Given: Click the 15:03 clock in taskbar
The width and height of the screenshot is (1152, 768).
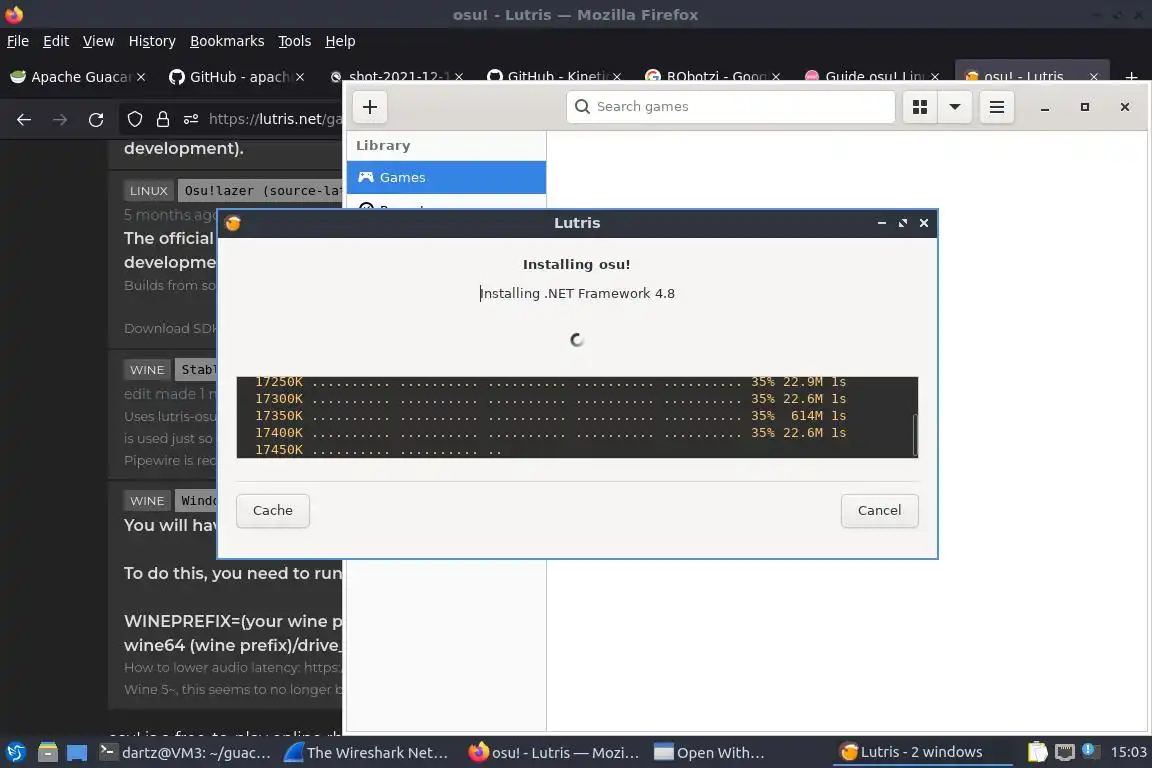Looking at the screenshot, I should [1128, 752].
